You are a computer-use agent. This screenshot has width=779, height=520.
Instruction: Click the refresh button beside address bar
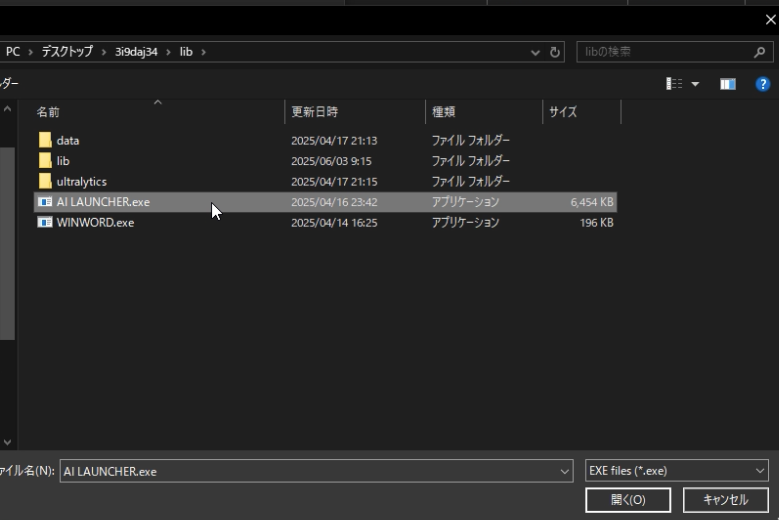556,52
